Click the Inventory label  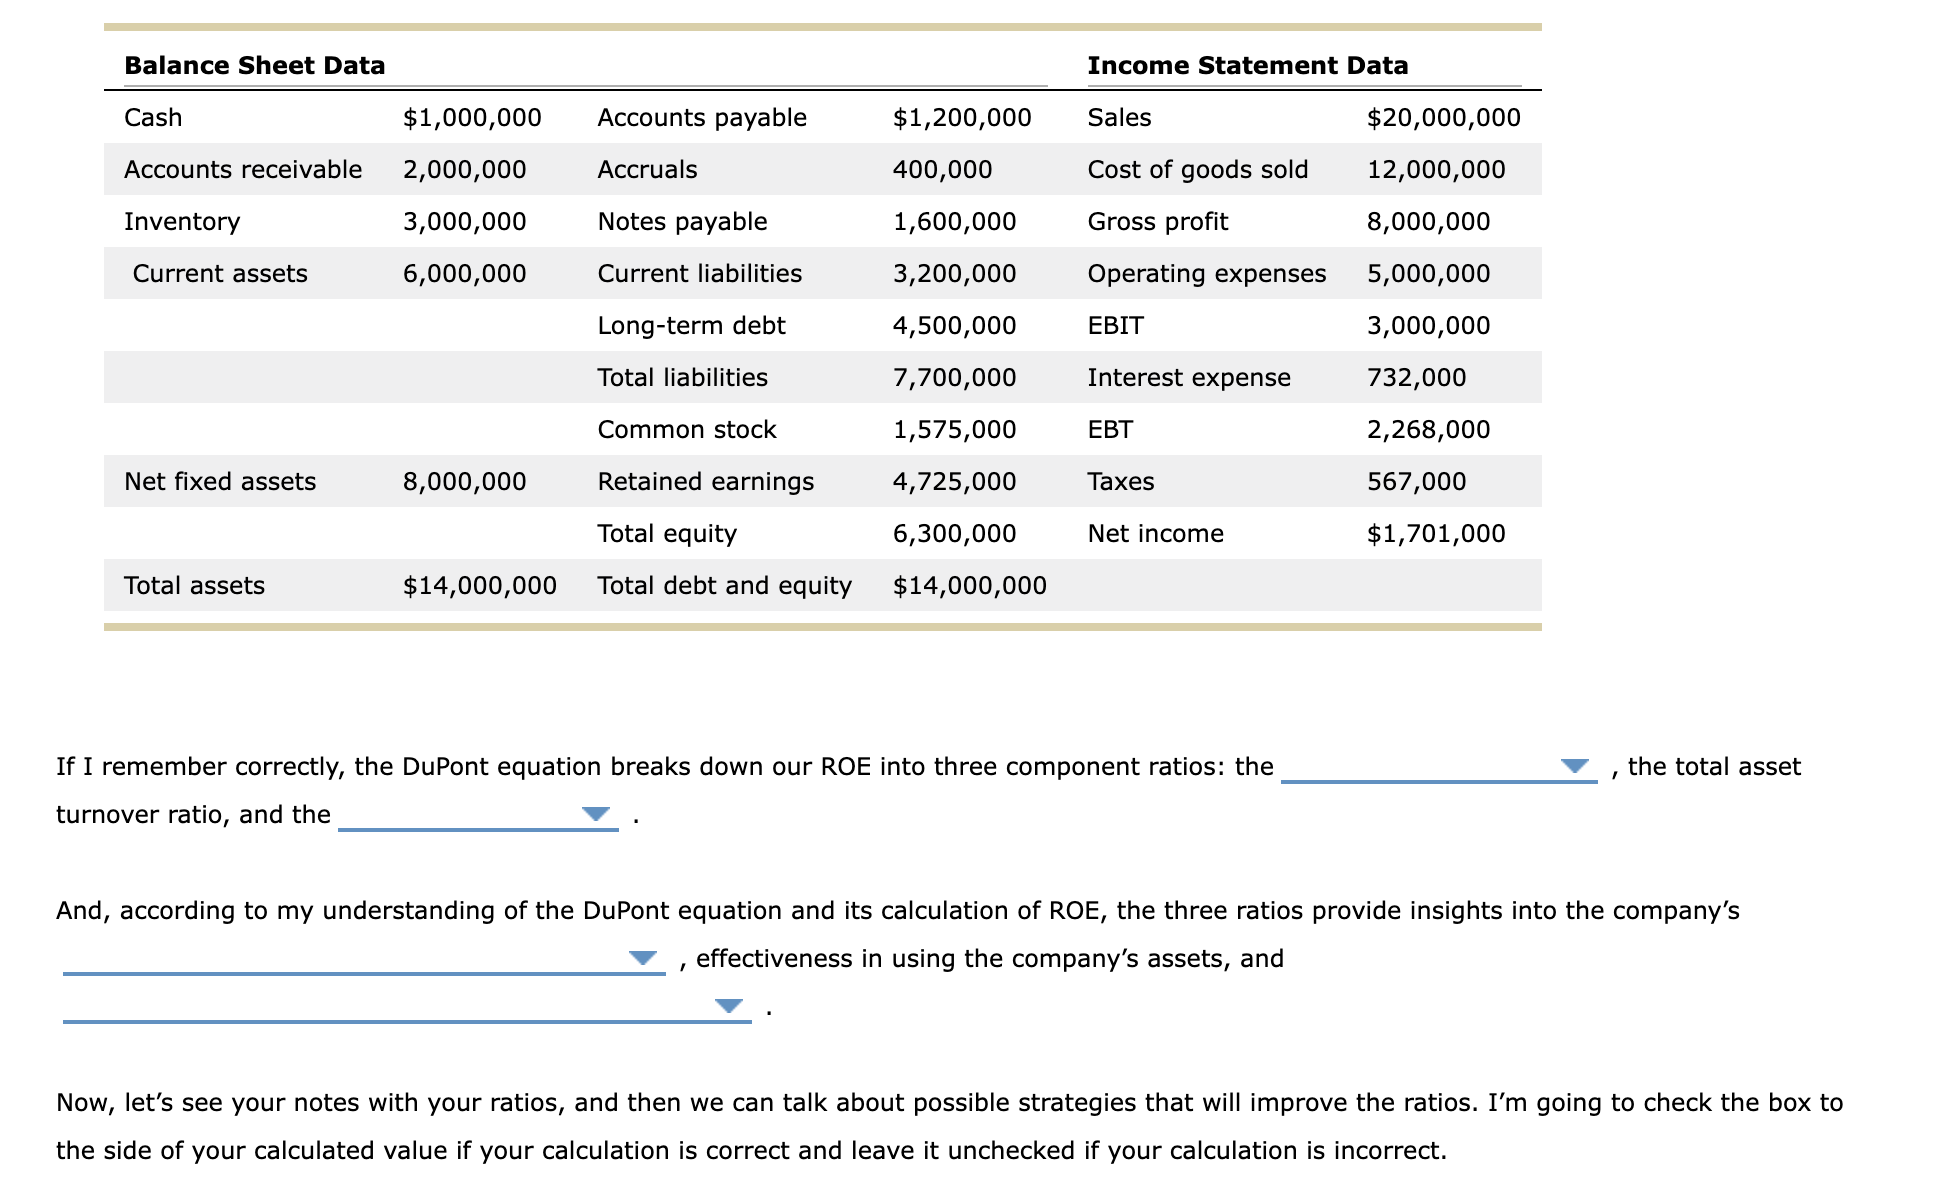pos(182,222)
